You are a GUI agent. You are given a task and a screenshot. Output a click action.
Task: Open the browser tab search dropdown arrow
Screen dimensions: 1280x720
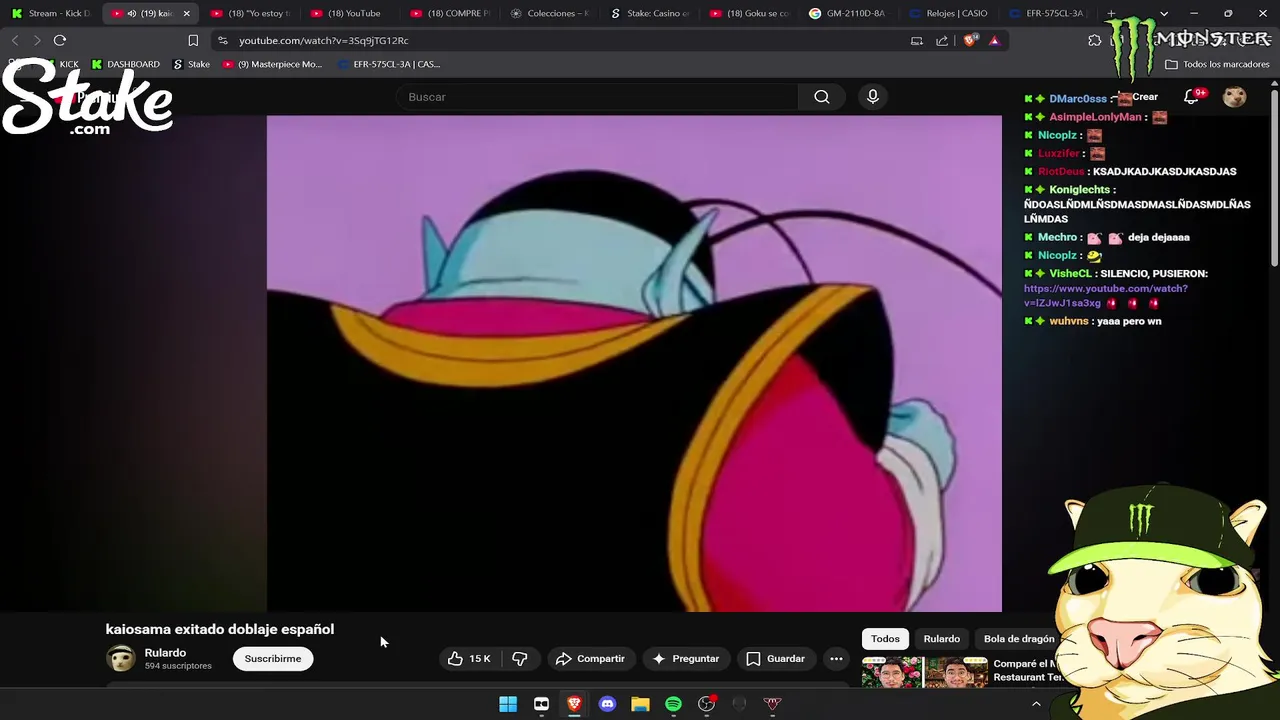pos(1164,13)
